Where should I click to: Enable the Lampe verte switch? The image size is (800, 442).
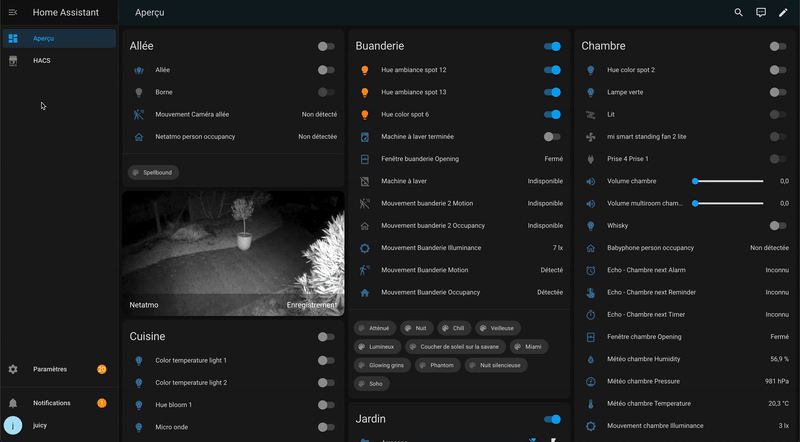coord(778,92)
